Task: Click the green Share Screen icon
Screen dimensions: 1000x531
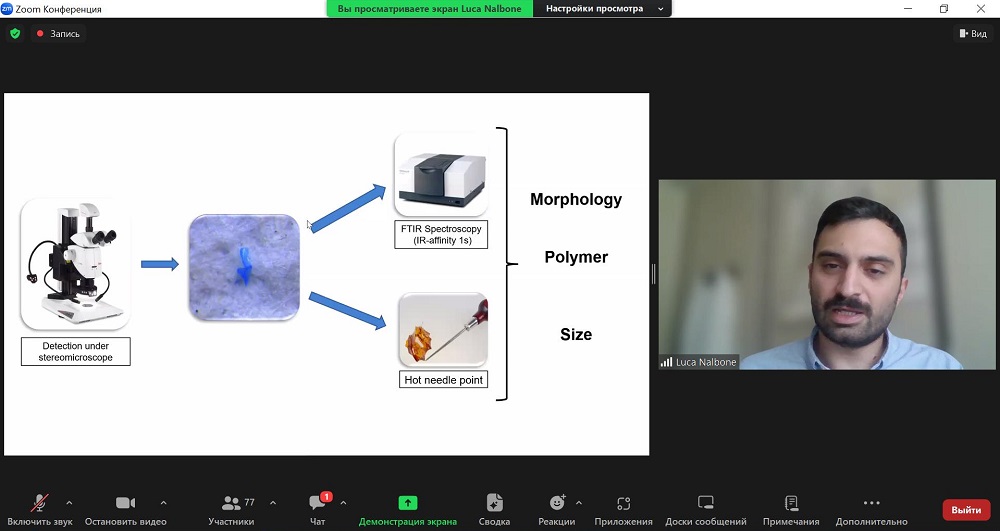Action: coord(407,503)
